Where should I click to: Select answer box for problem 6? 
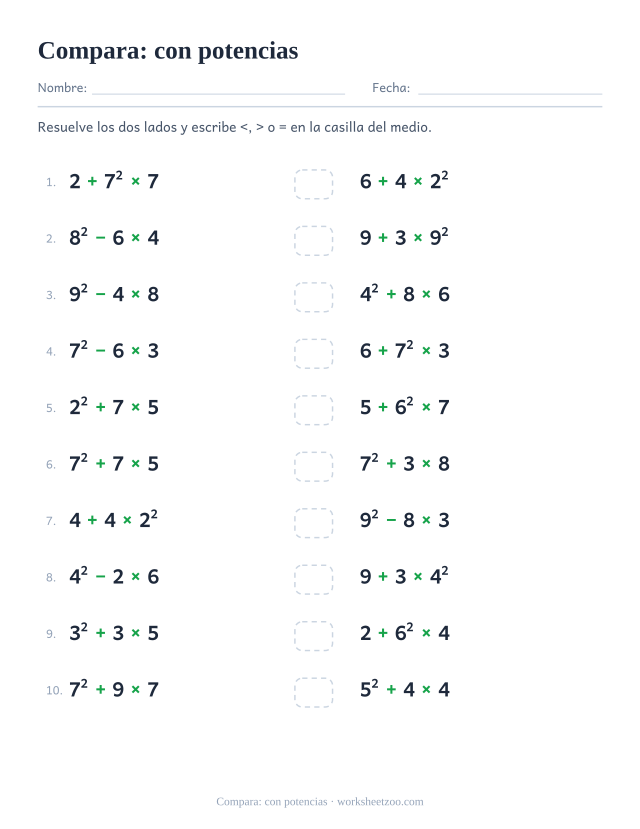[x=314, y=466]
